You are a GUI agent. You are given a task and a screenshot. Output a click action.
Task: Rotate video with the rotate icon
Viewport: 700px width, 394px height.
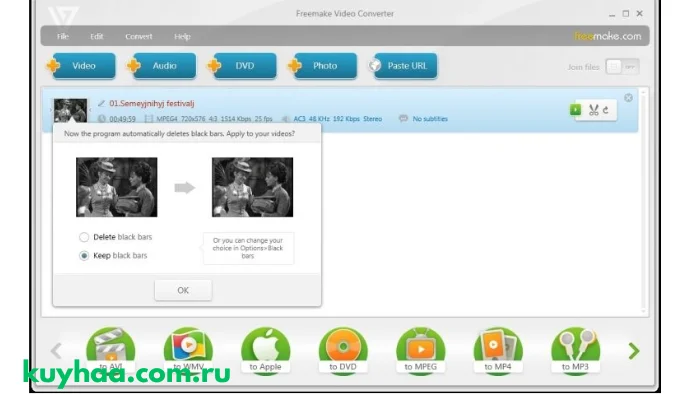606,110
